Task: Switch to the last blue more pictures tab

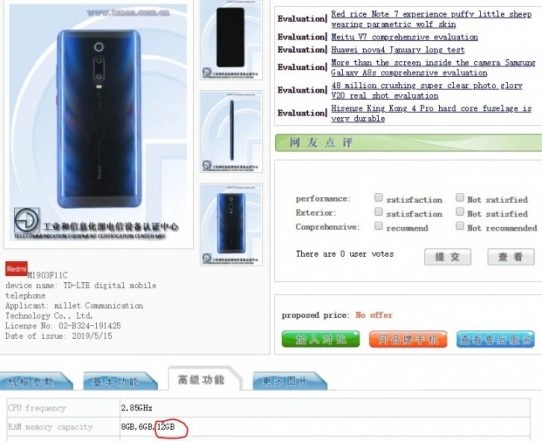Action: point(289,381)
